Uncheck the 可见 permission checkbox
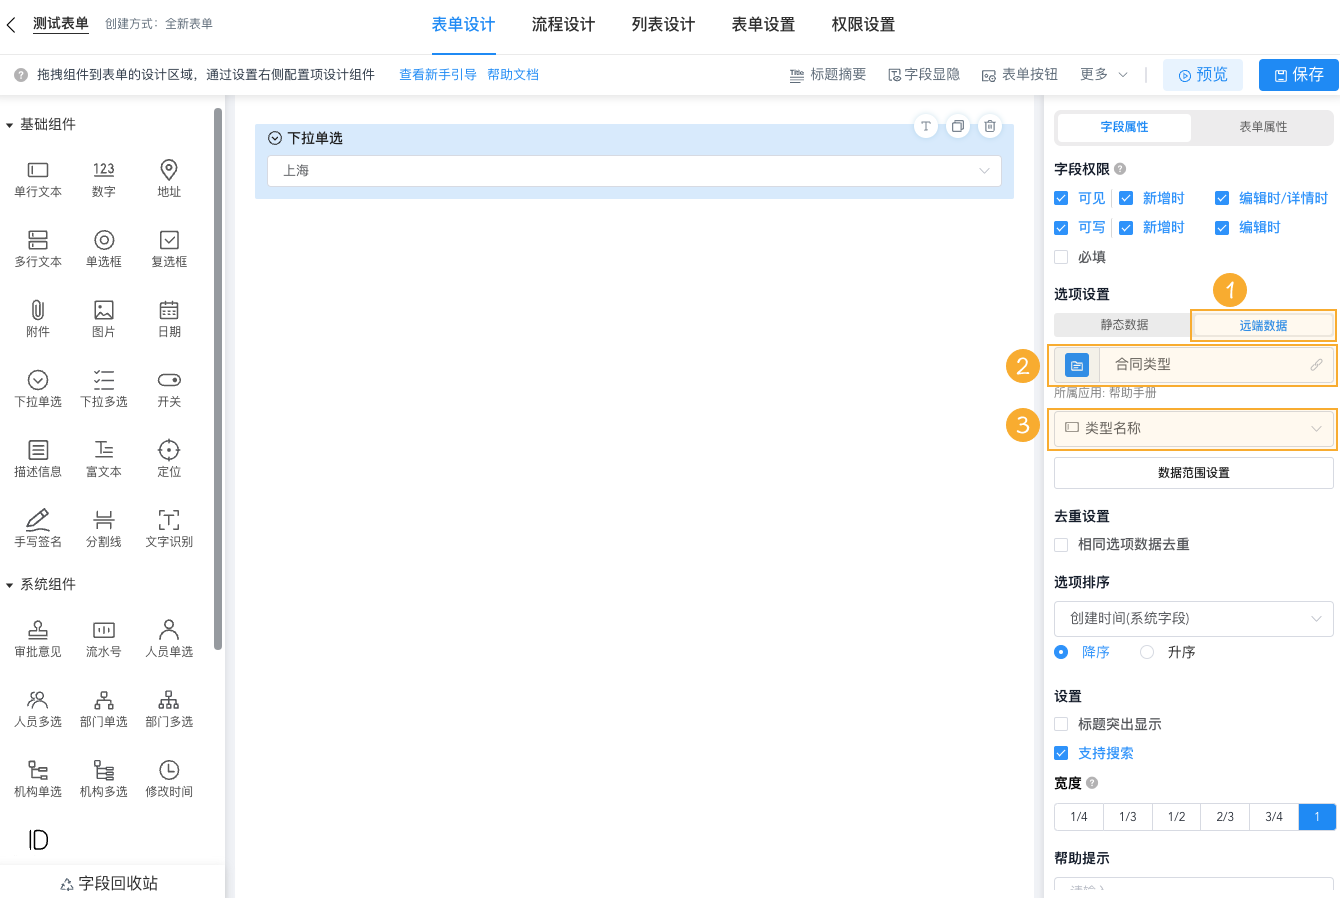This screenshot has width=1340, height=898. [x=1061, y=197]
